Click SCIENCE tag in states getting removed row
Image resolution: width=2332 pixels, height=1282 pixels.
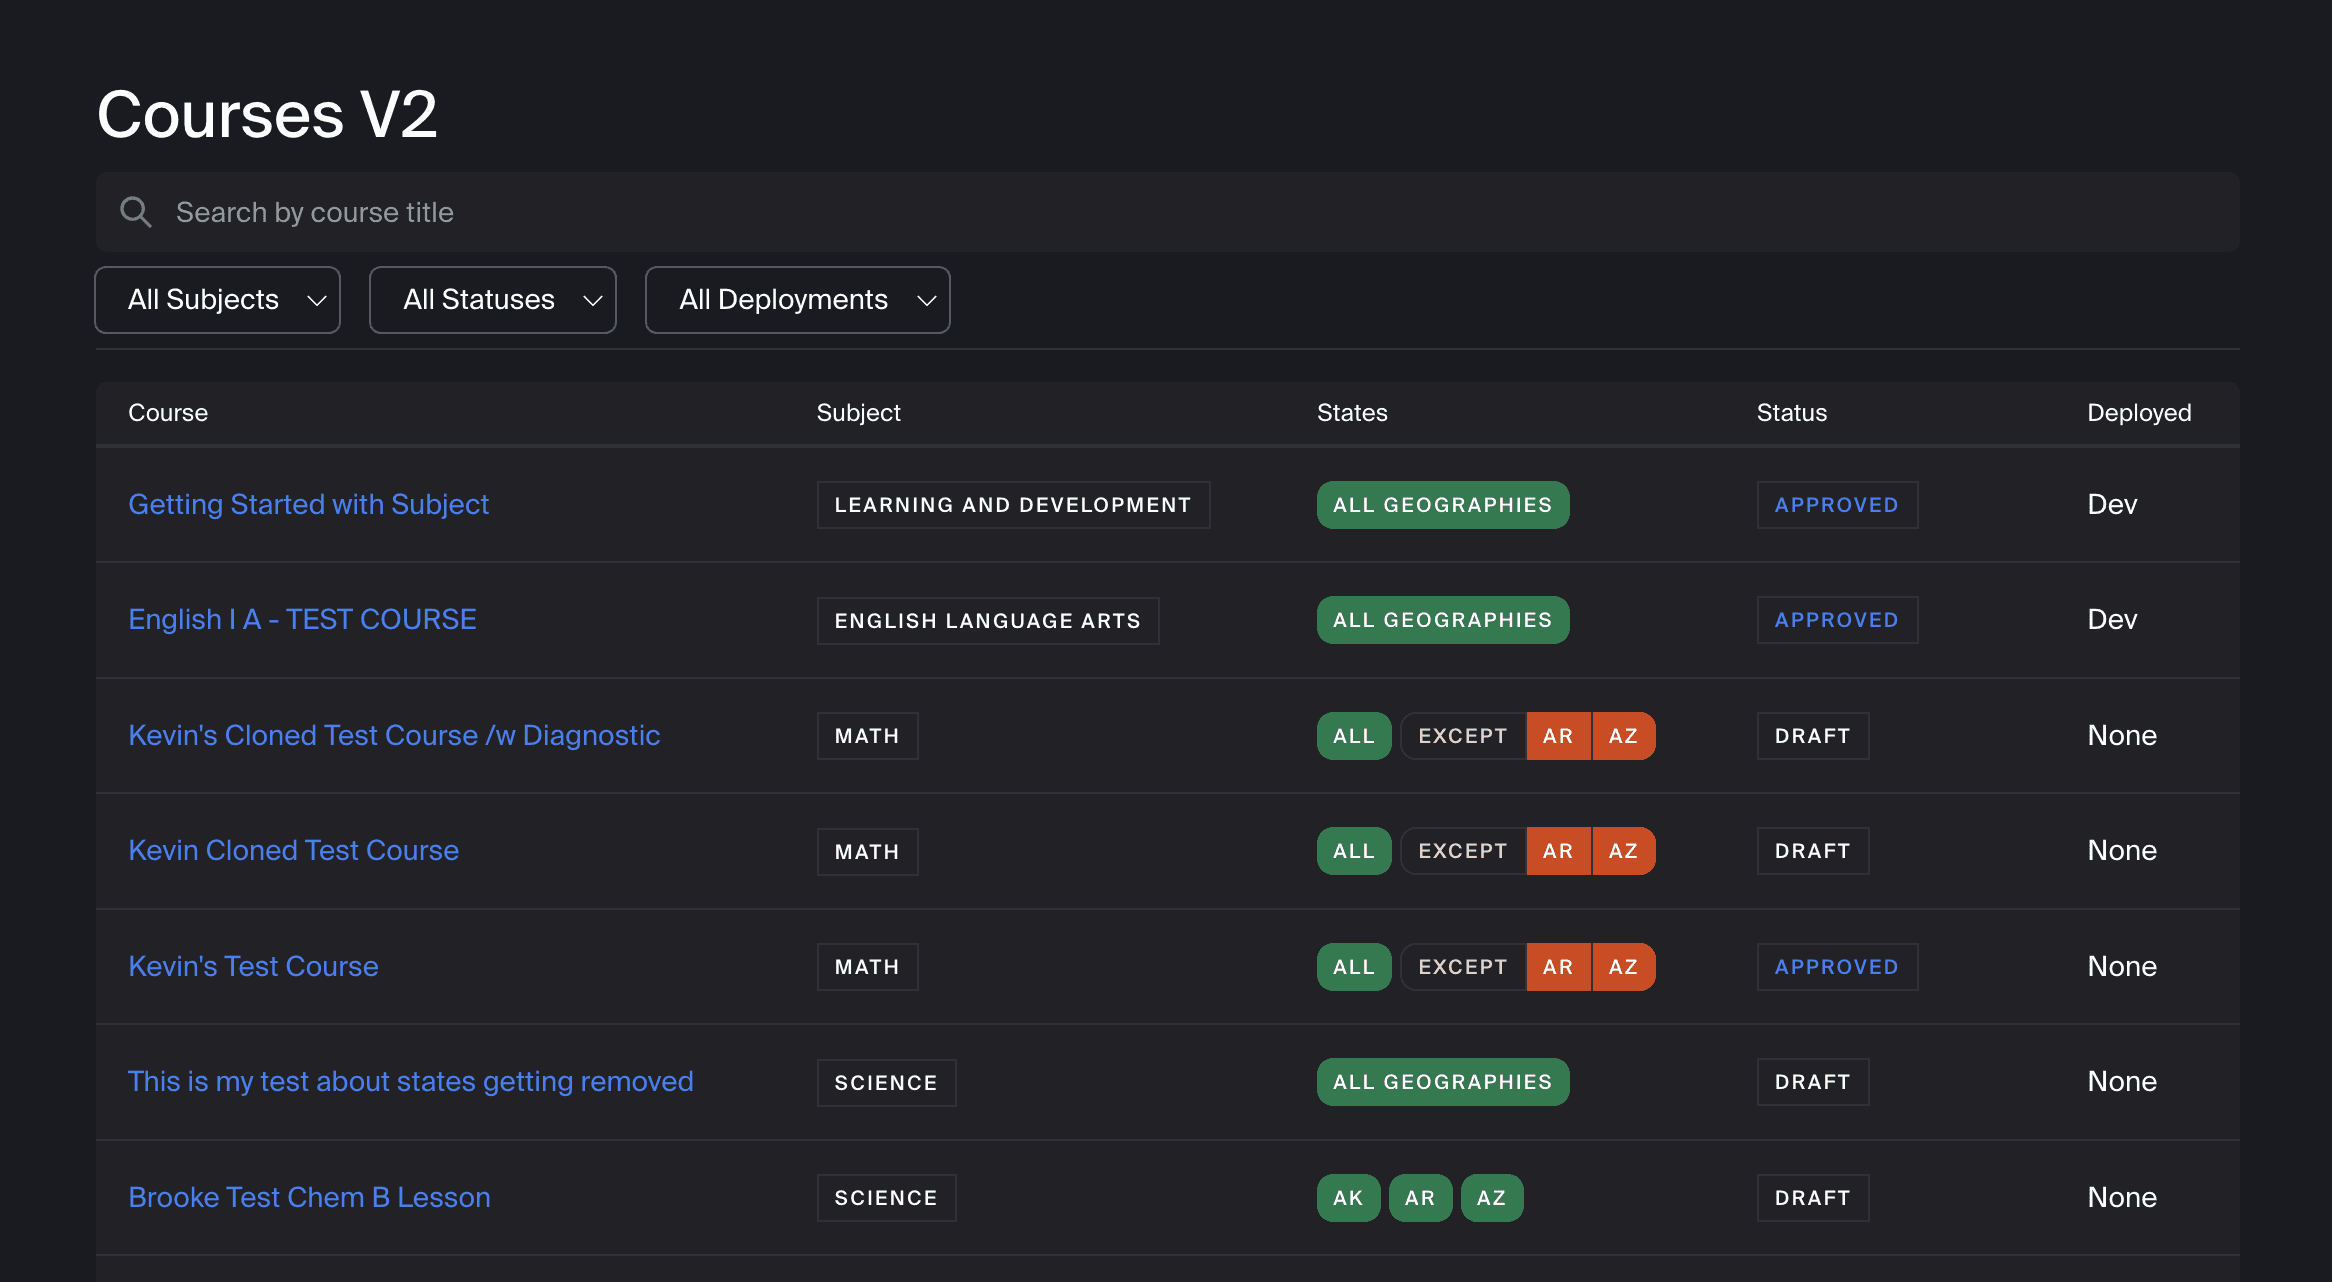pos(886,1083)
